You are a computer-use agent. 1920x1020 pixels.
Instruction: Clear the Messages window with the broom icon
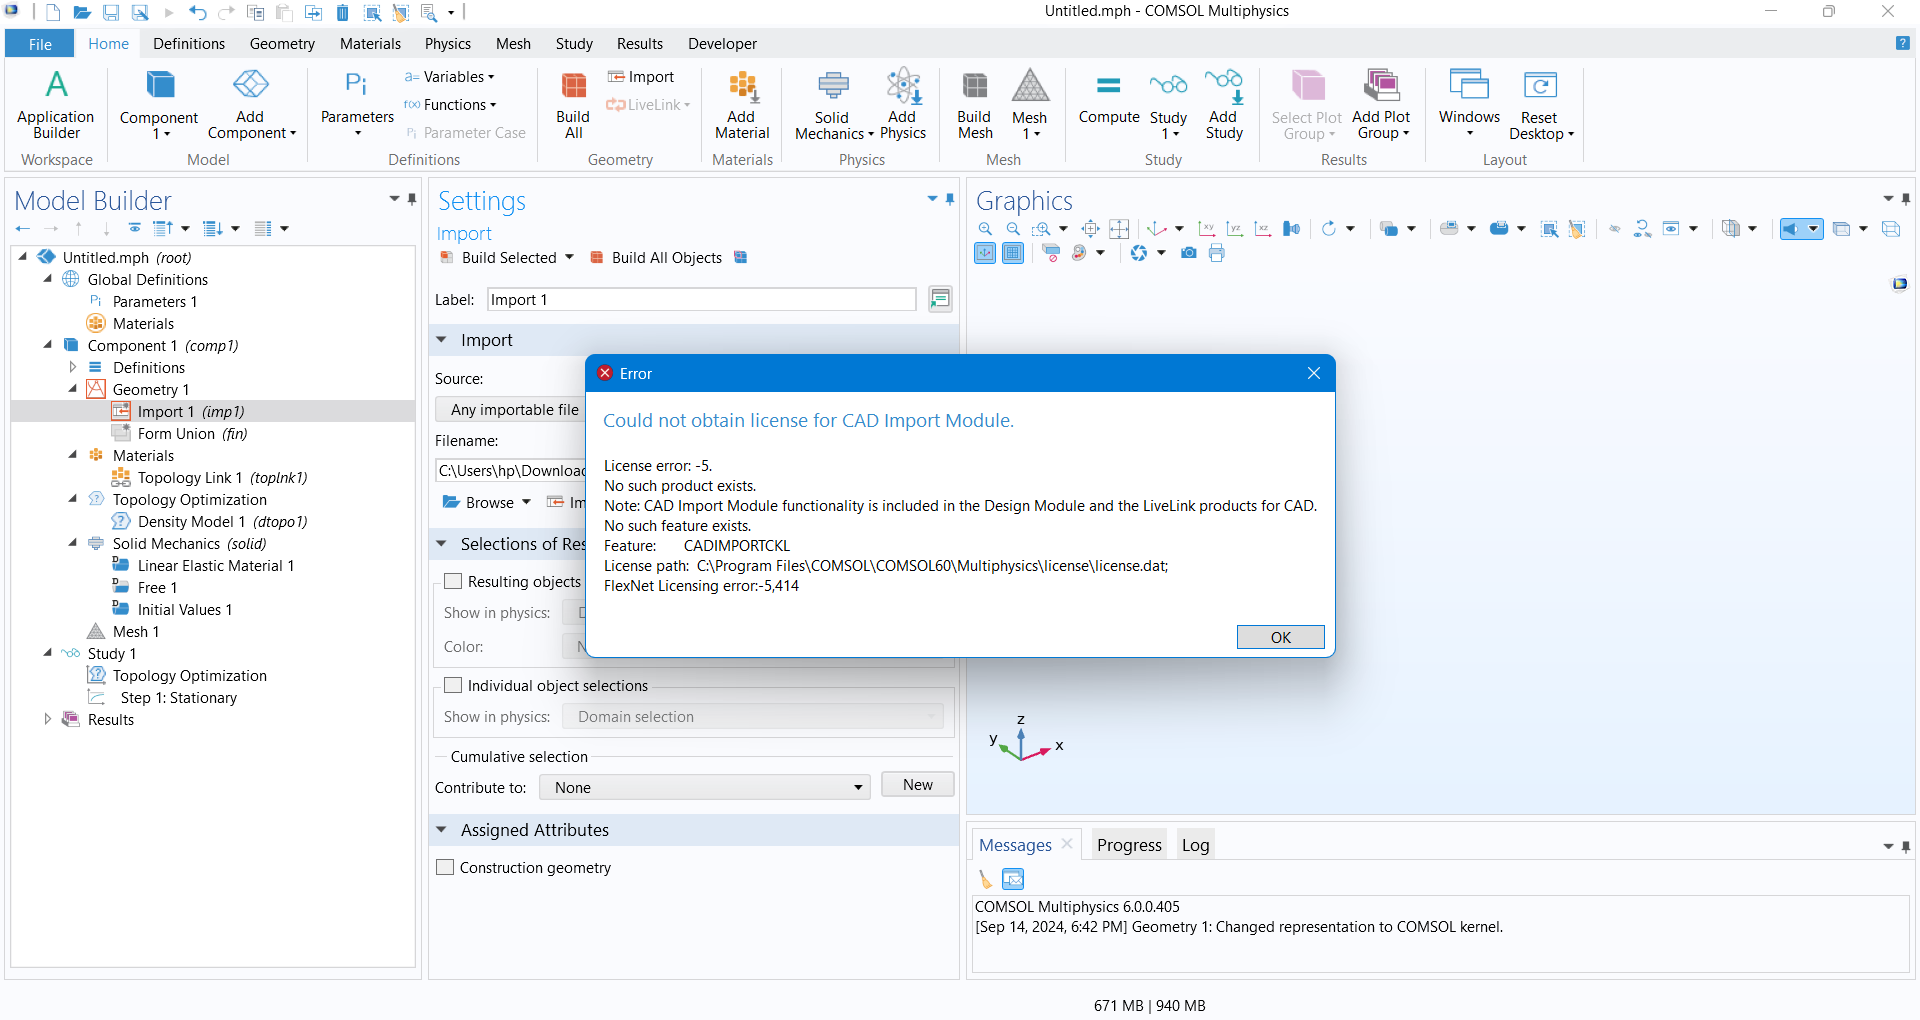[986, 879]
